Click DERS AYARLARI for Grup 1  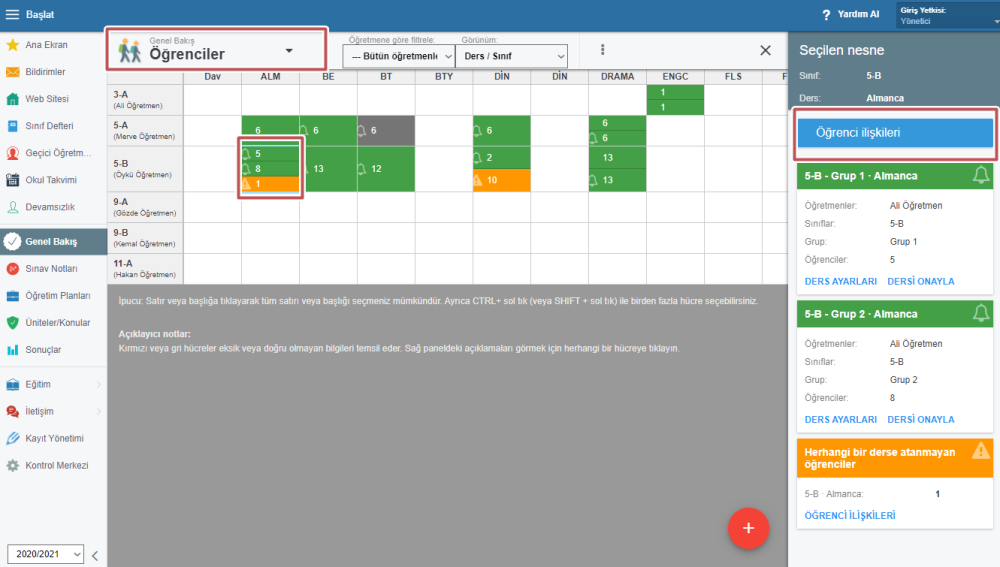coord(841,281)
